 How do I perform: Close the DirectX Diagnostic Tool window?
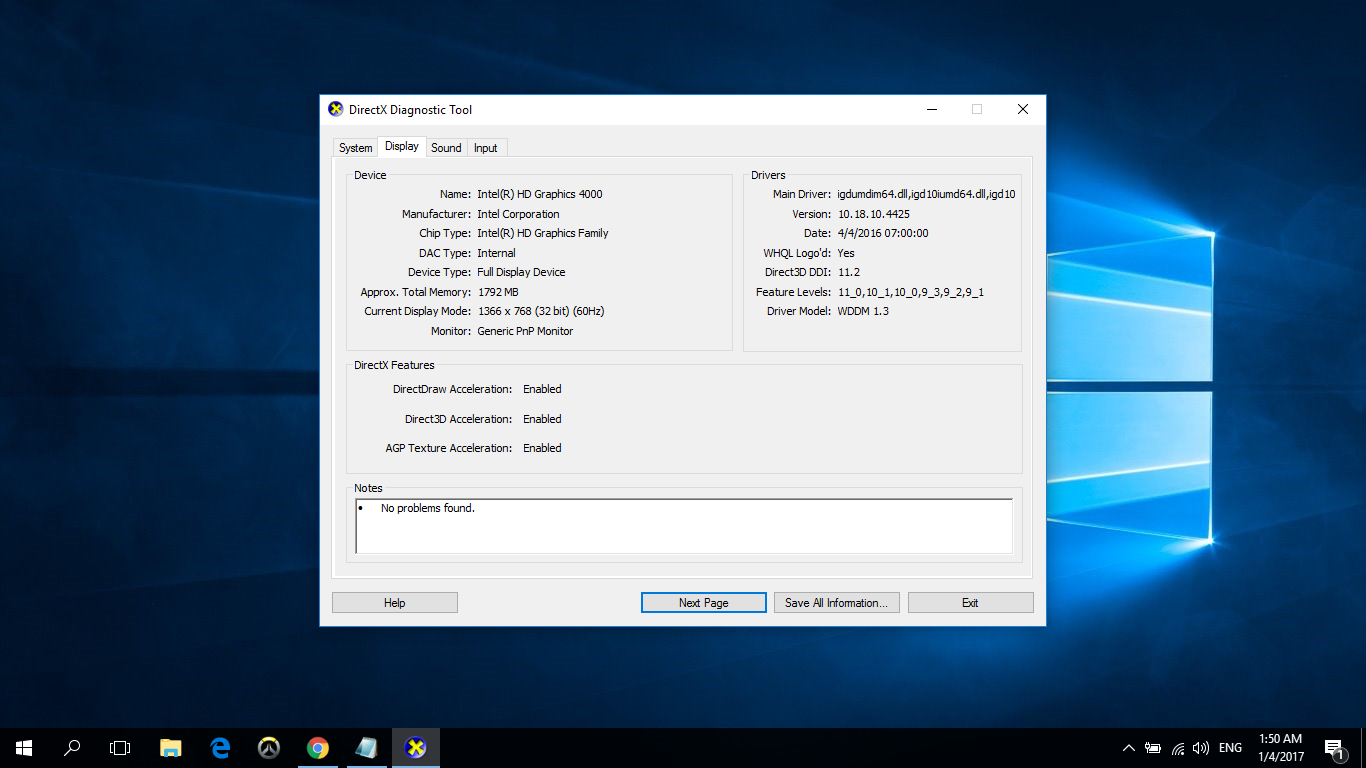(x=1023, y=109)
